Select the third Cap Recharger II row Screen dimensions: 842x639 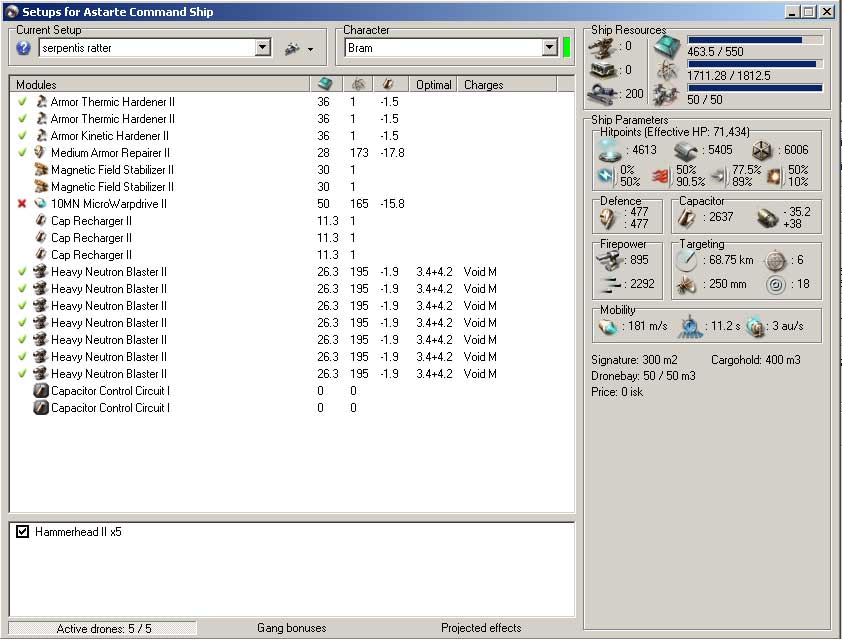[x=292, y=255]
